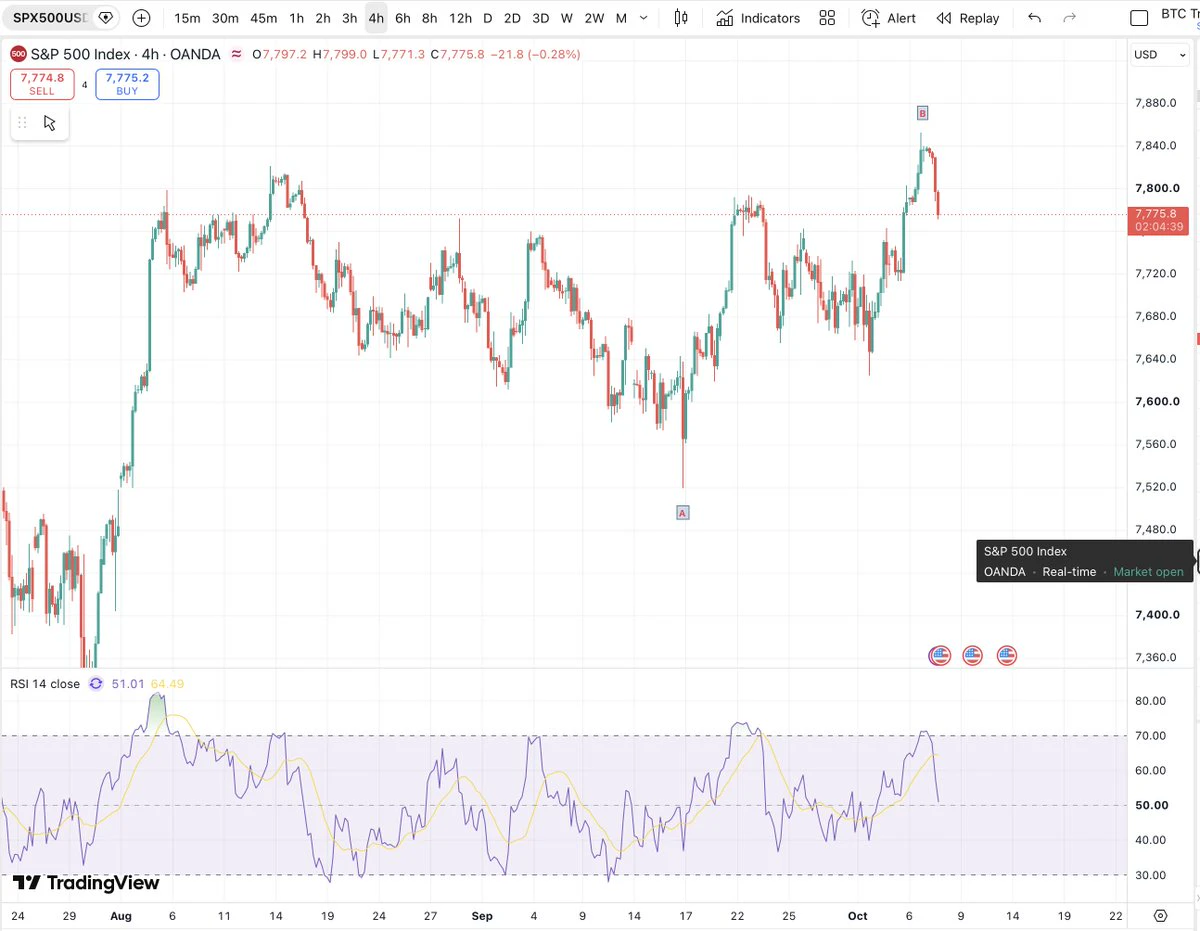Open the first US economic event flag

(939, 656)
